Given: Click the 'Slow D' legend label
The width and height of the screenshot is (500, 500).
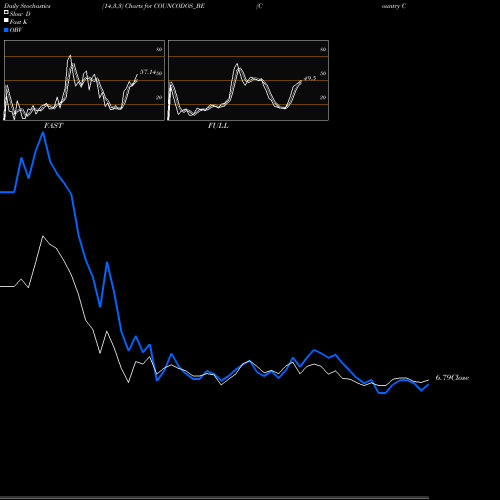Looking at the screenshot, I should click(20, 14).
